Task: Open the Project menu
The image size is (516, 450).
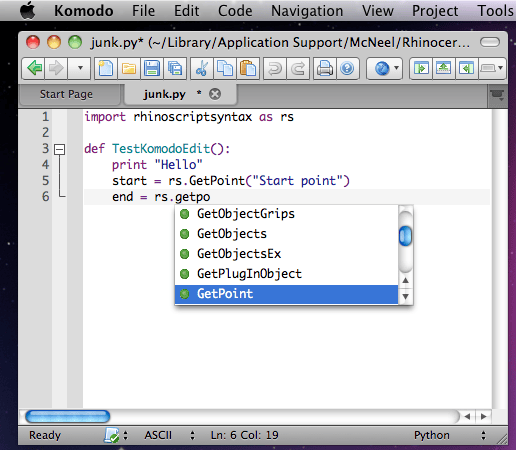Action: pos(435,11)
